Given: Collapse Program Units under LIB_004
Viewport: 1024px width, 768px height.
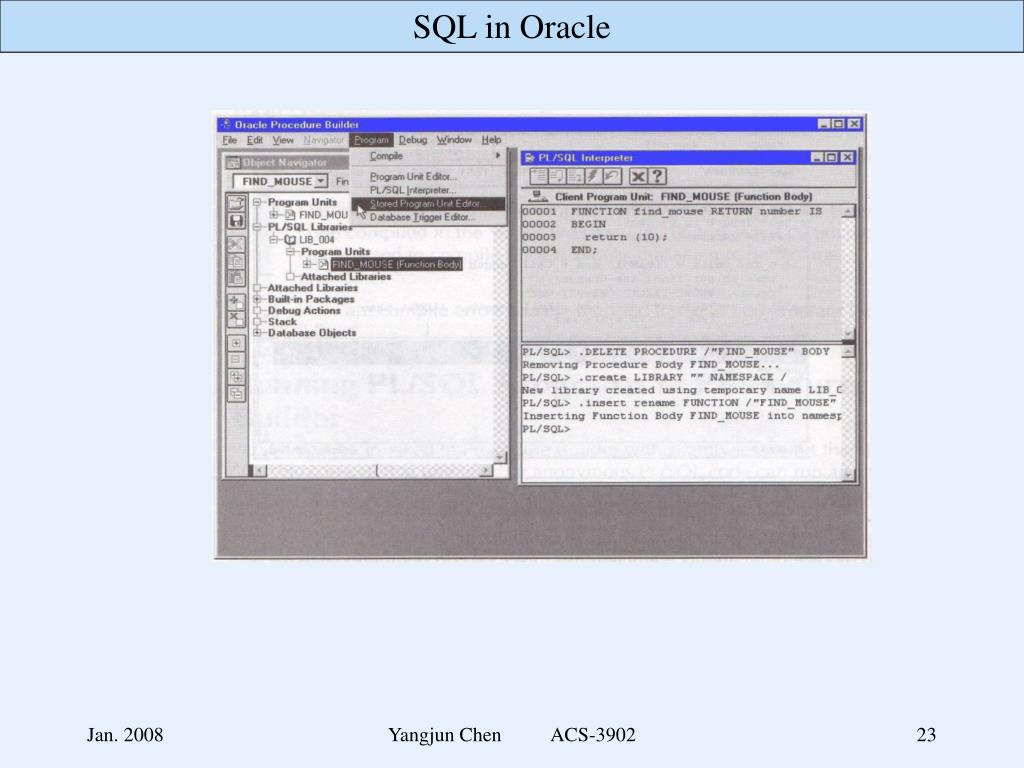Looking at the screenshot, I should (291, 251).
